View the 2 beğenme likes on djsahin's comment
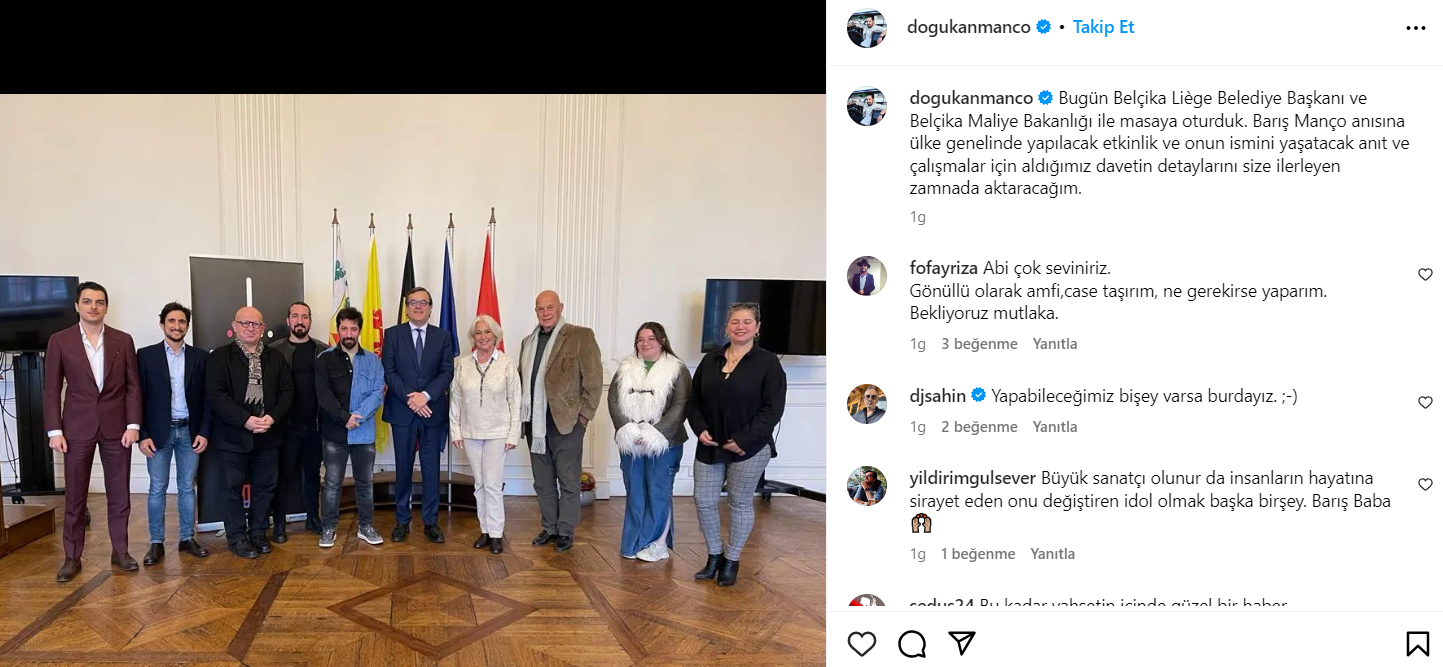 click(x=979, y=427)
